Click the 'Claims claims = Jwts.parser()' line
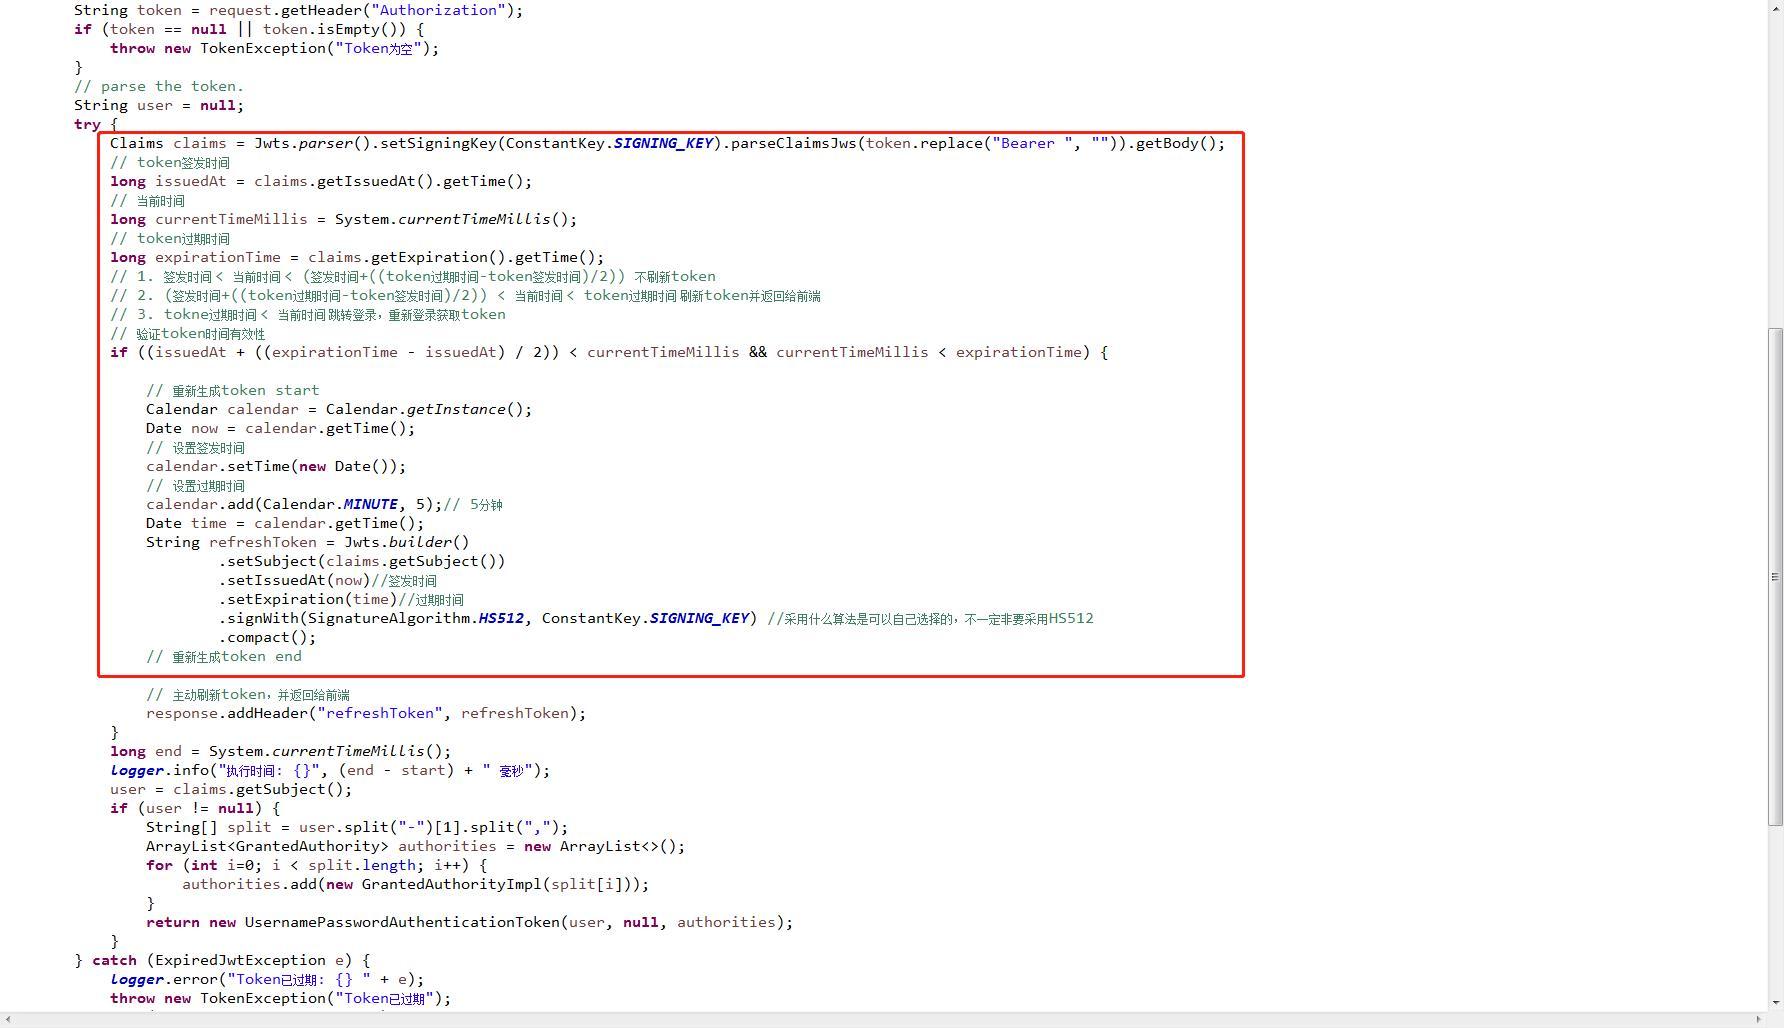The image size is (1784, 1028). (667, 143)
